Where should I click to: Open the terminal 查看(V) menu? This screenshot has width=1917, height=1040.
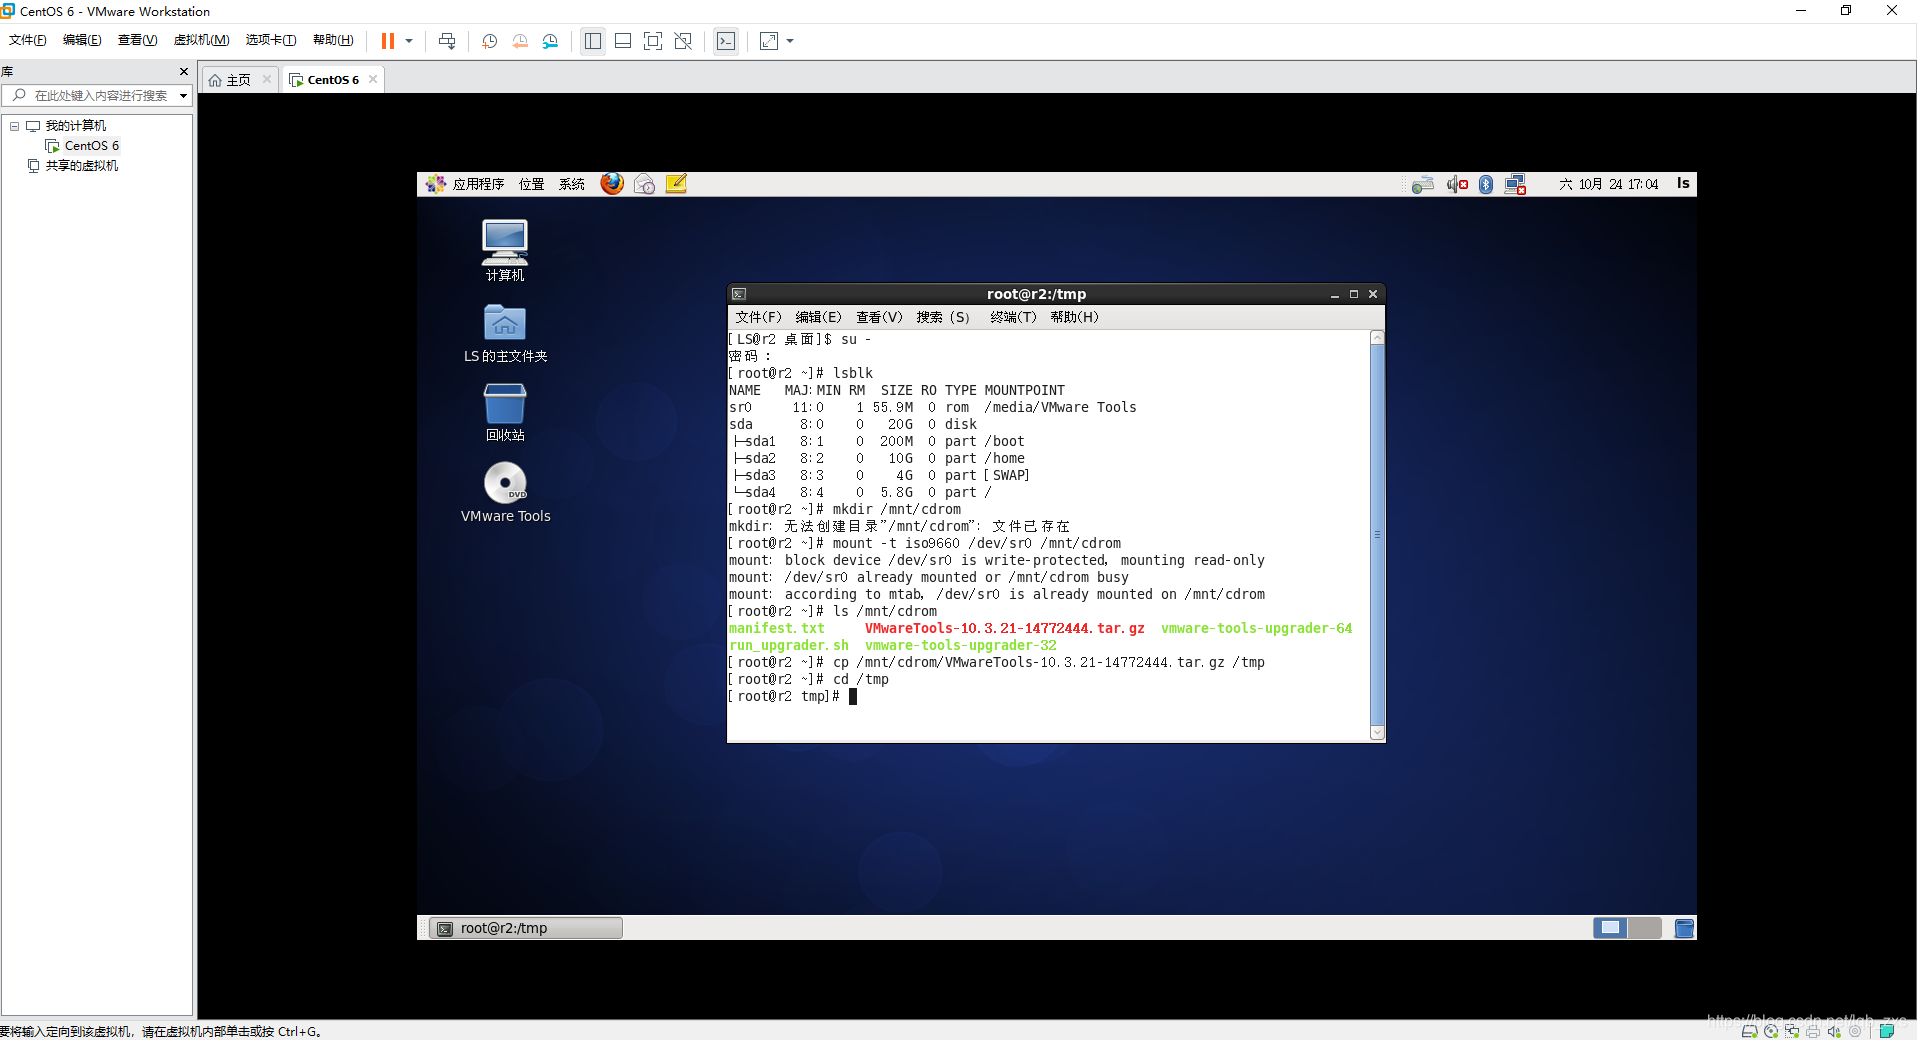(x=879, y=317)
